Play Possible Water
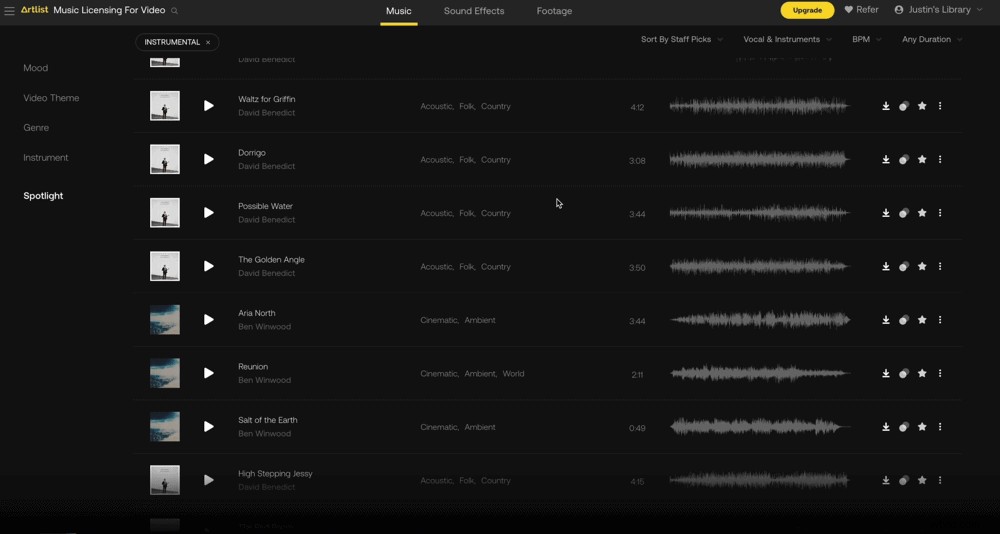Screen dimensions: 1000x534 click(209, 213)
